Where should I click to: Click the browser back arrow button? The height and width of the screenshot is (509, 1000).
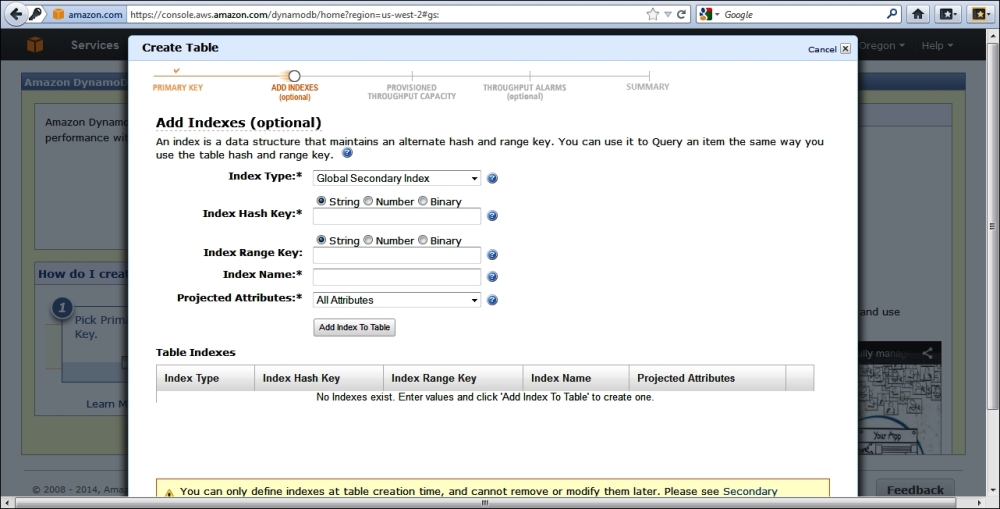[16, 14]
